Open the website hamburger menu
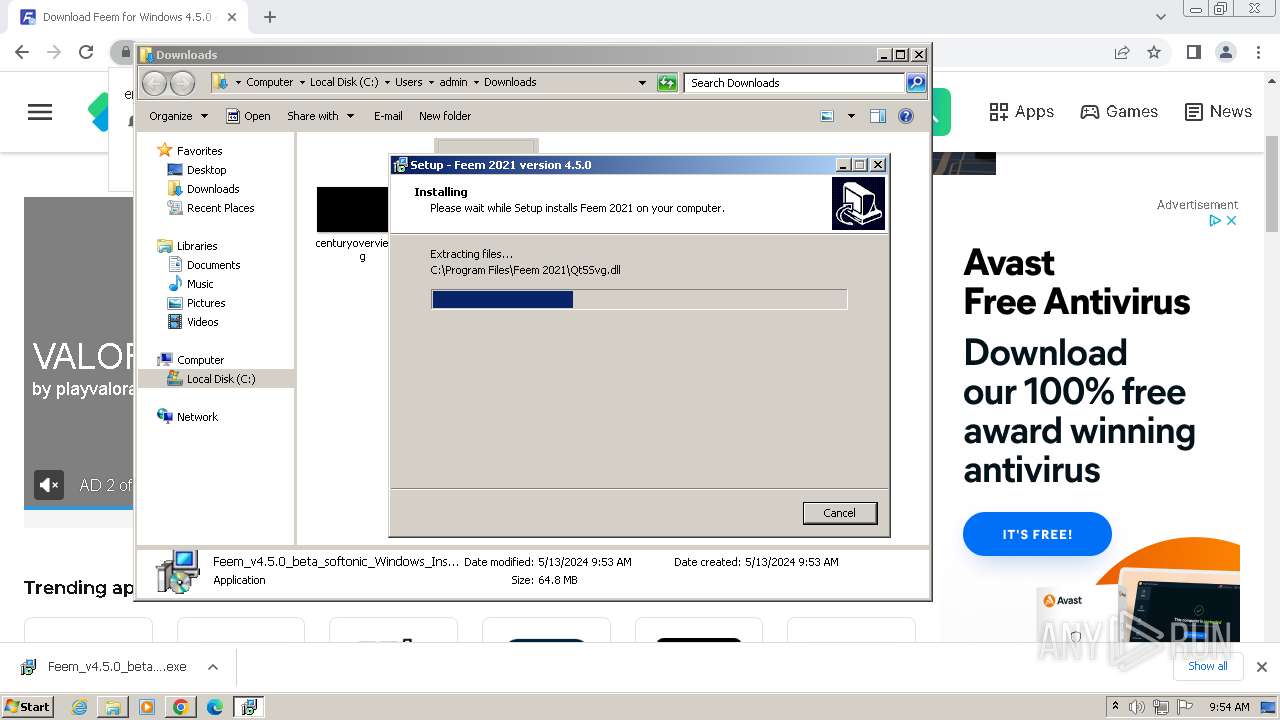The image size is (1280, 720). tap(40, 112)
